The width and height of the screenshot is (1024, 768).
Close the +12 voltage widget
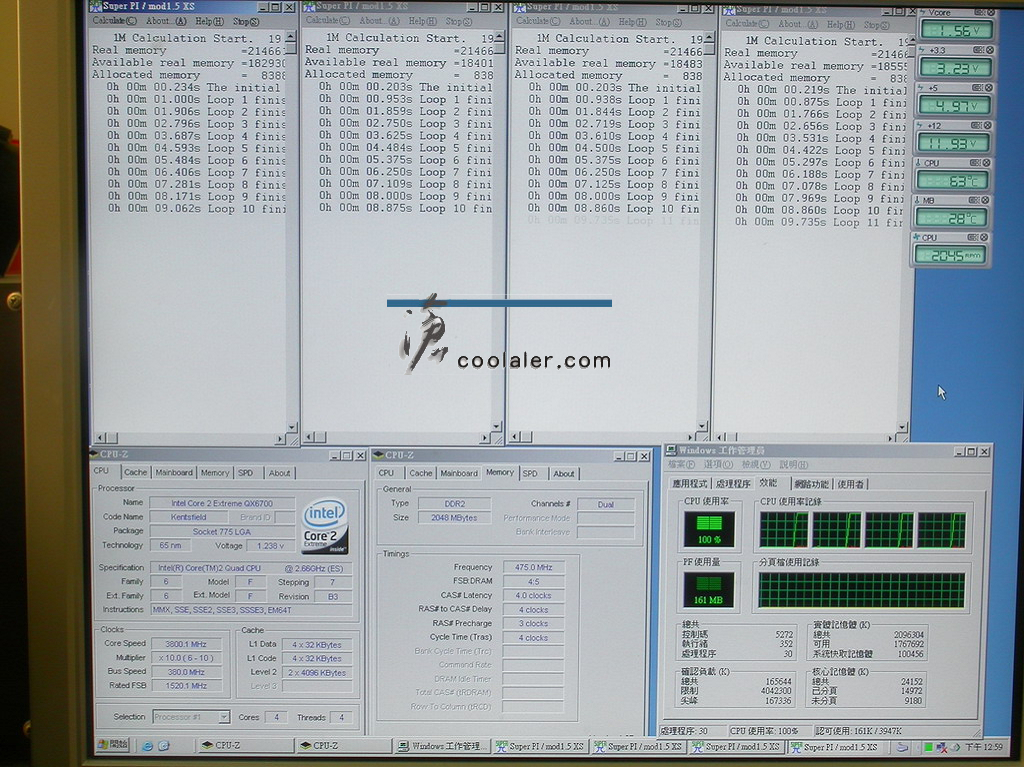point(988,125)
